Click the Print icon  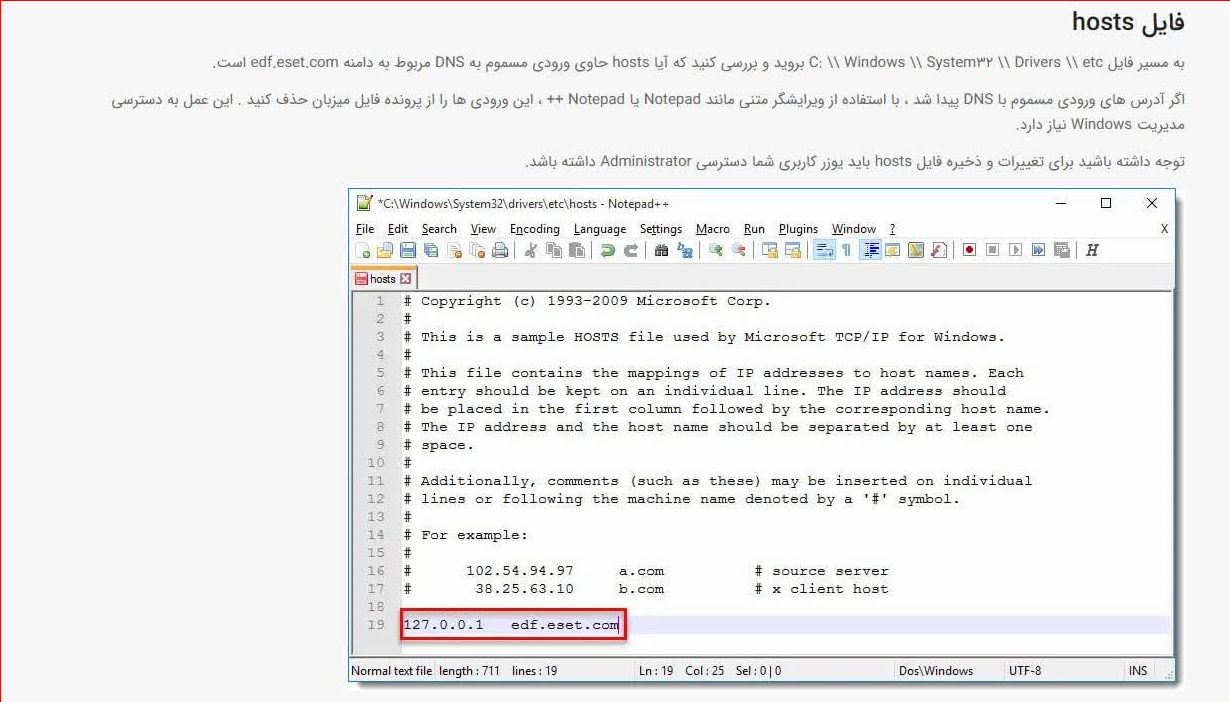[498, 250]
